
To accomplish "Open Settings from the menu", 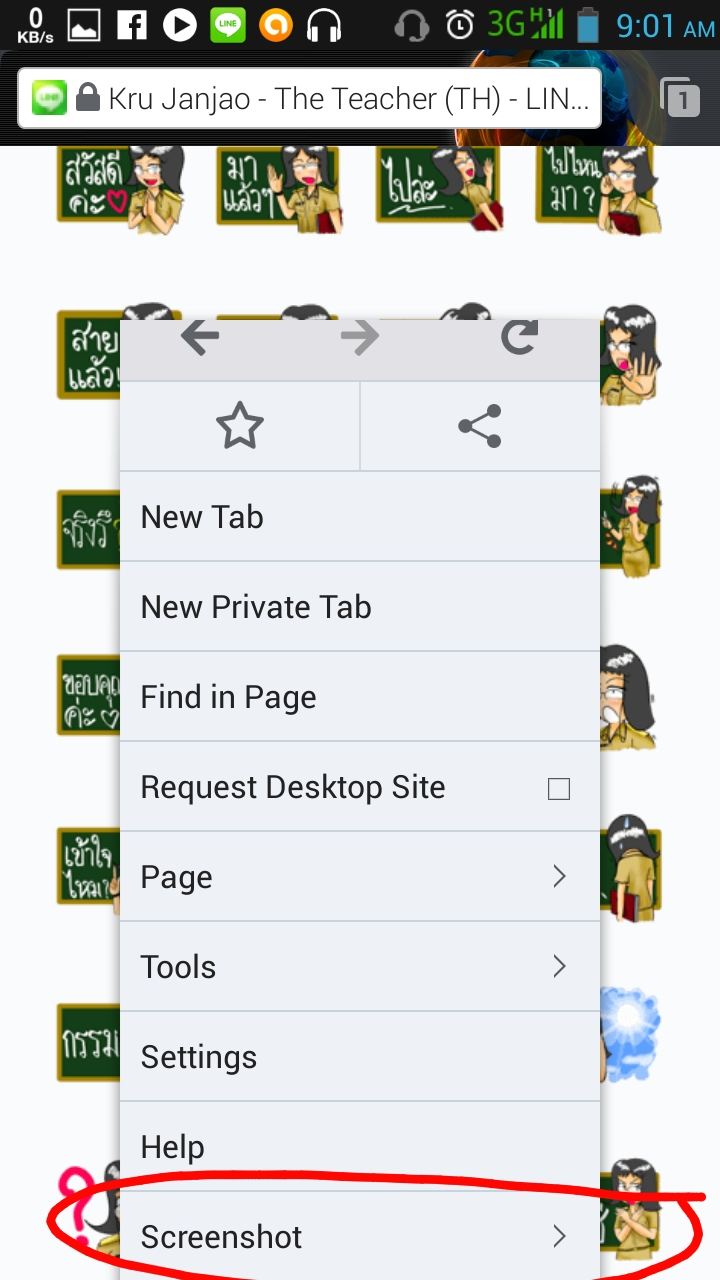I will (x=360, y=1057).
